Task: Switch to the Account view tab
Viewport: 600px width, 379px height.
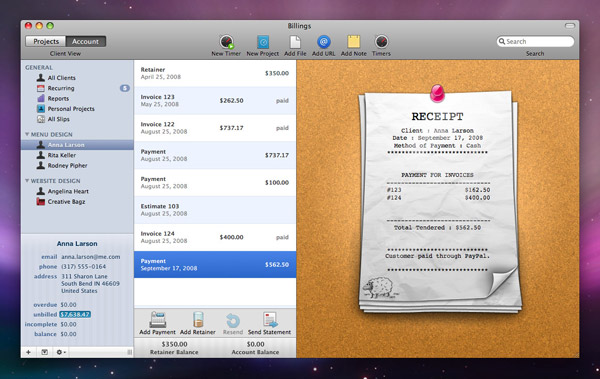Action: (x=86, y=41)
